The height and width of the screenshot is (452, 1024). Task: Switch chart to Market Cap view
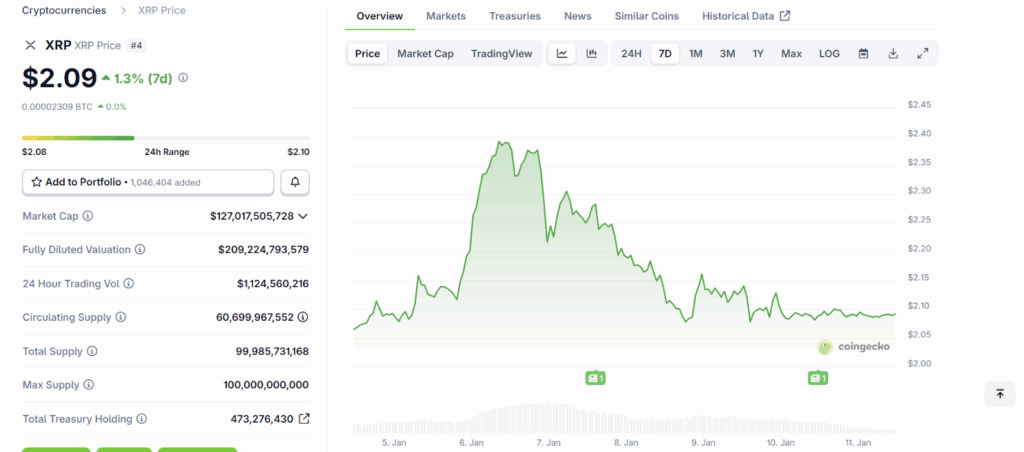(425, 54)
